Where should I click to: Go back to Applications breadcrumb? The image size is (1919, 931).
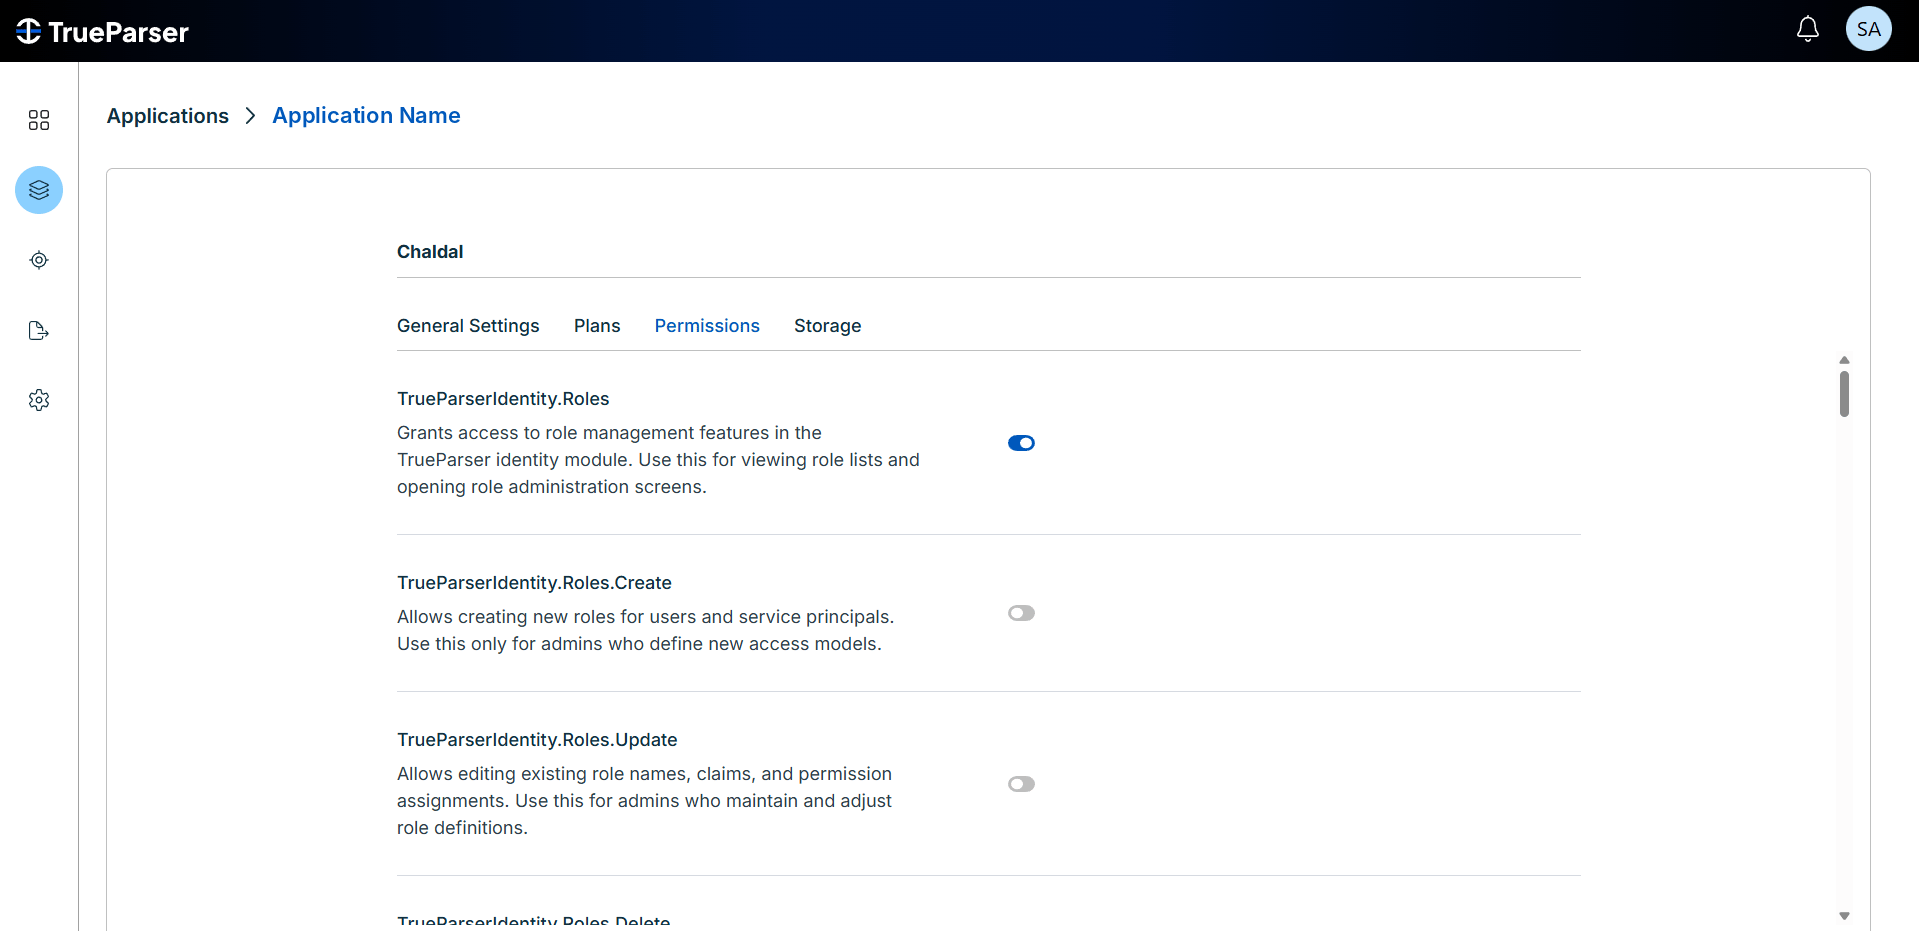point(168,116)
